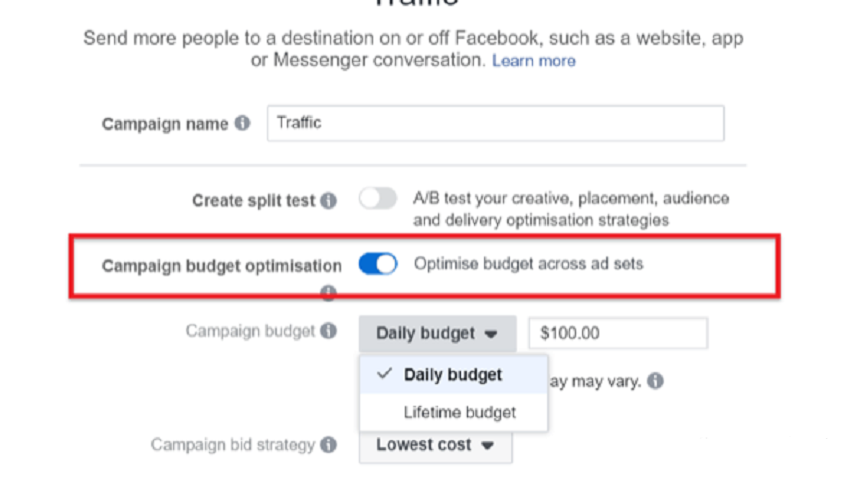Open the Learn more link
Viewport: 852px width, 485px height.
533,61
